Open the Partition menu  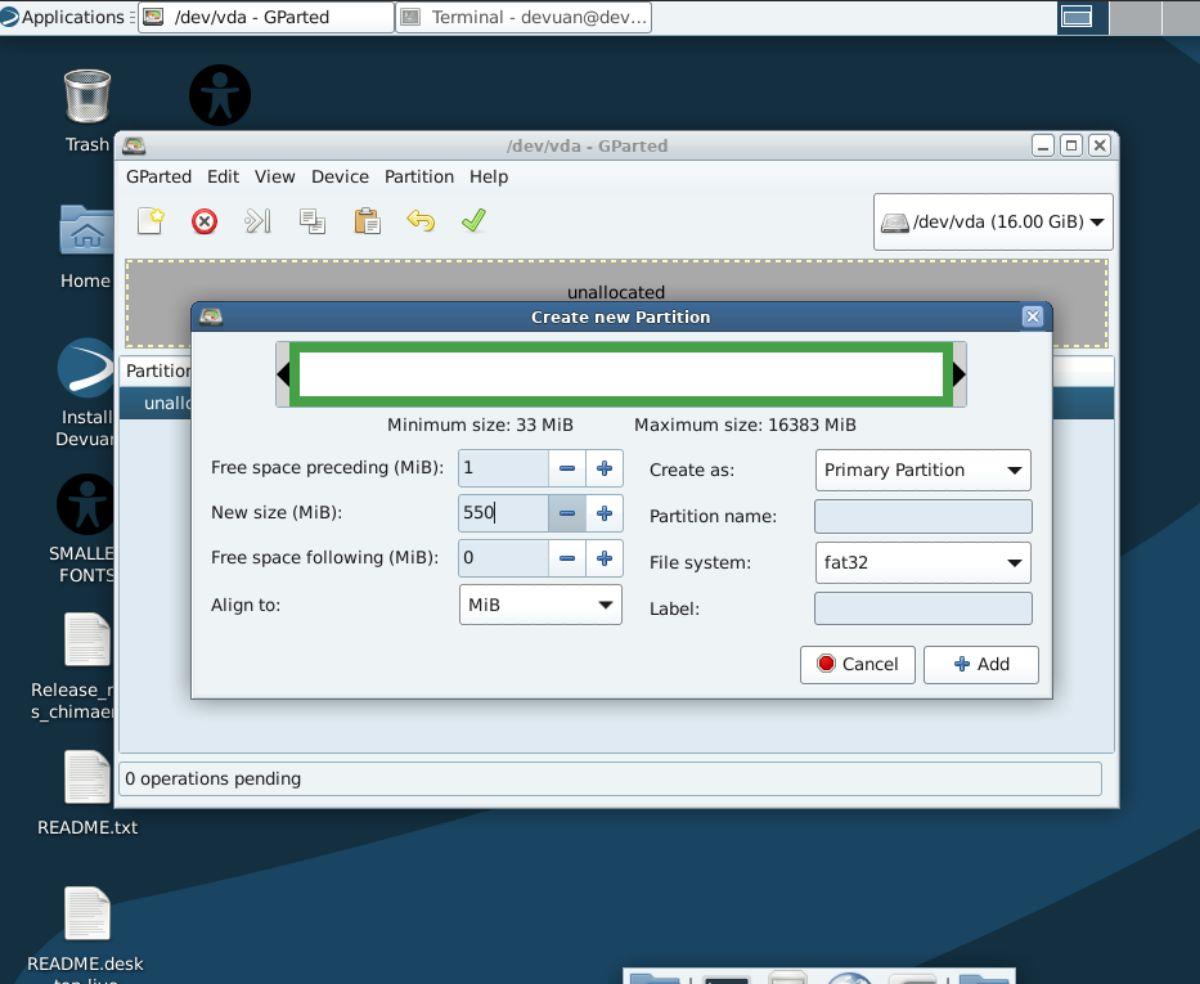pos(419,176)
